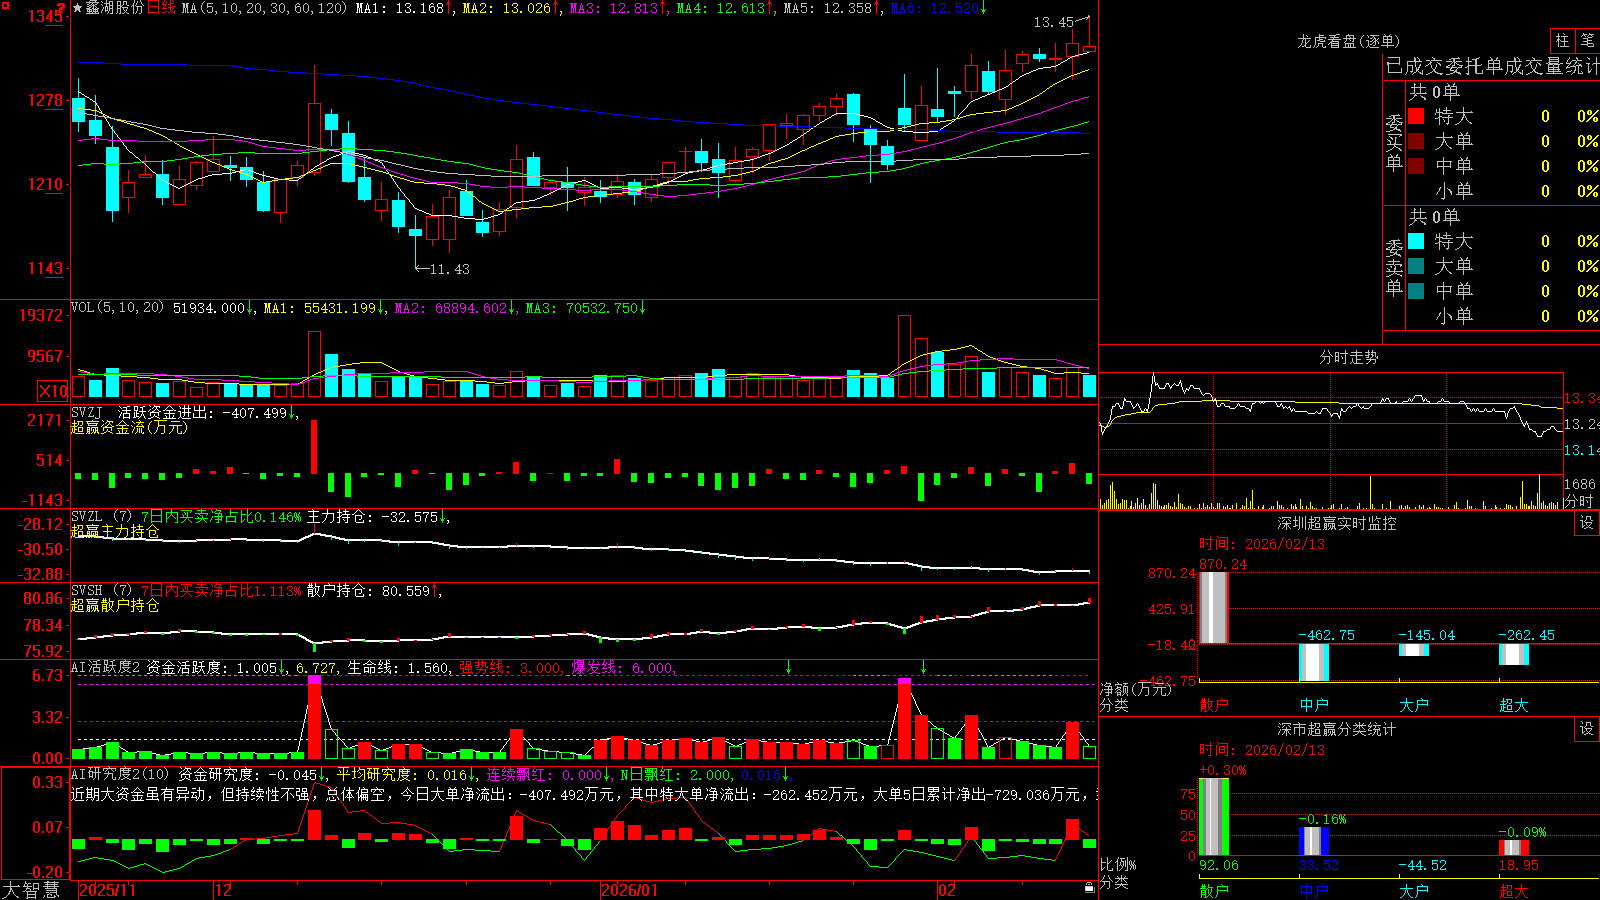1600x900 pixels.
Task: Click the dark red 中单 buy-order swatch
Action: click(1416, 166)
